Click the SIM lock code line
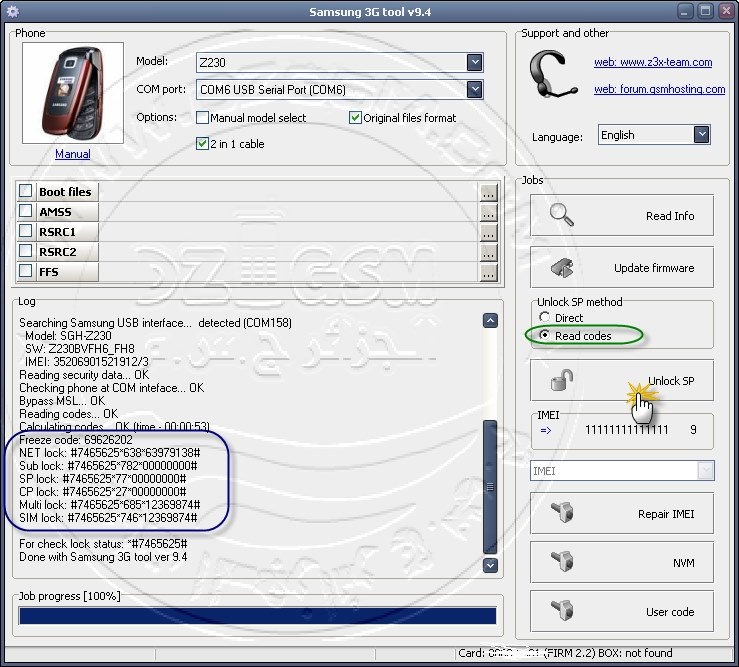 pyautogui.click(x=108, y=518)
